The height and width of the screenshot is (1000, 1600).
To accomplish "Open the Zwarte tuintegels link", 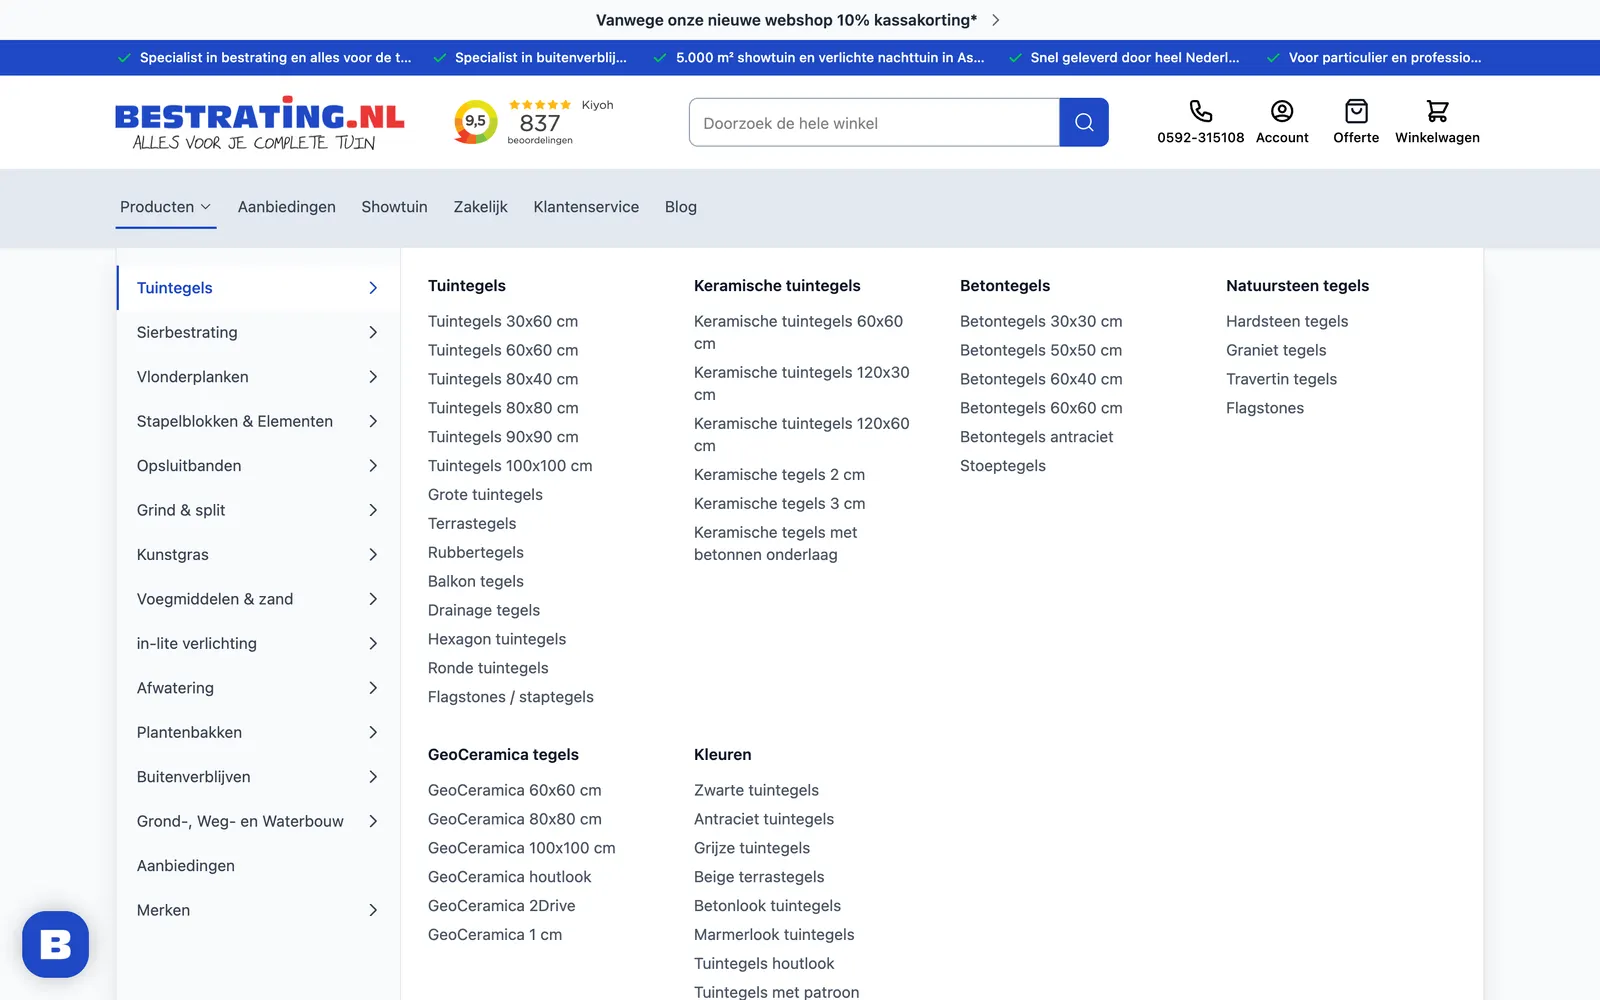I will (x=756, y=790).
